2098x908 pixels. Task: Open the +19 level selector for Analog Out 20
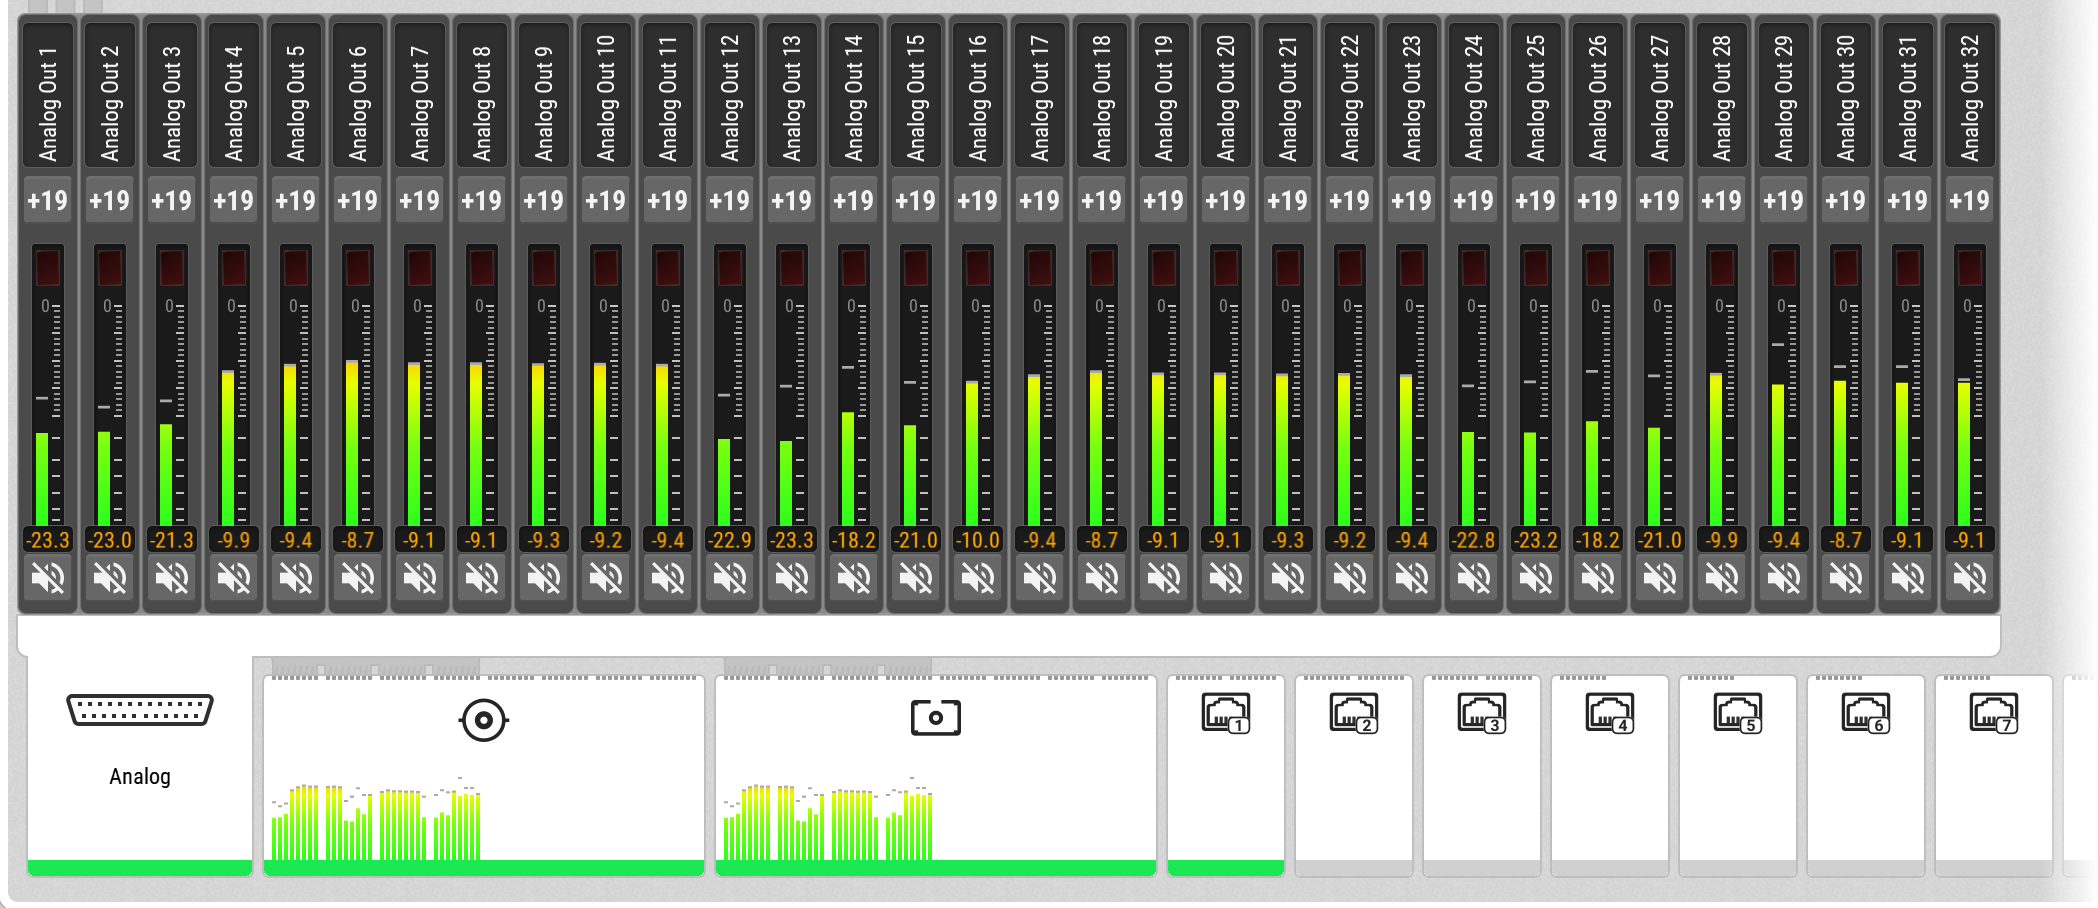[1226, 201]
